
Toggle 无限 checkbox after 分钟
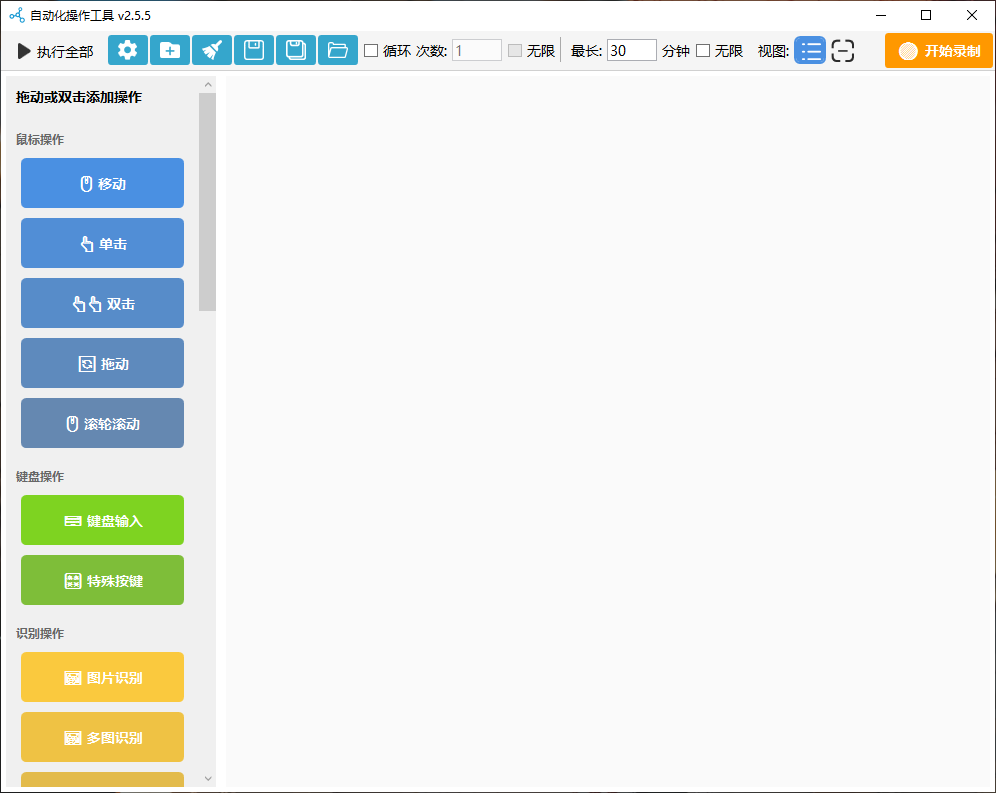pyautogui.click(x=703, y=50)
